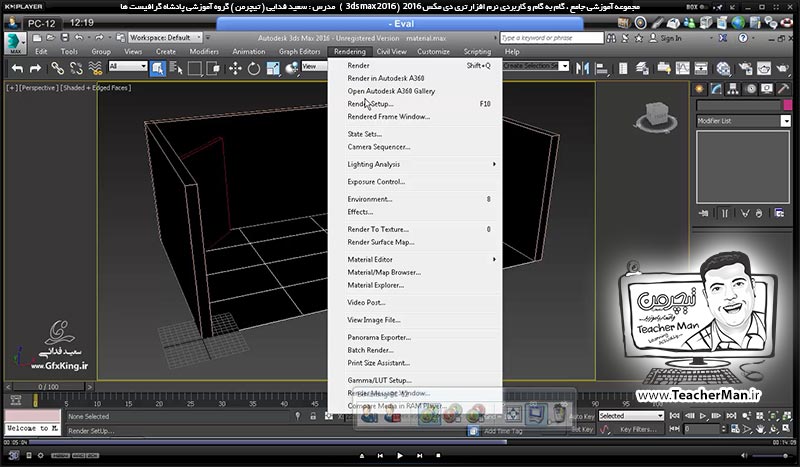
Task: Click the 3ds Max application logo button
Action: (x=15, y=43)
